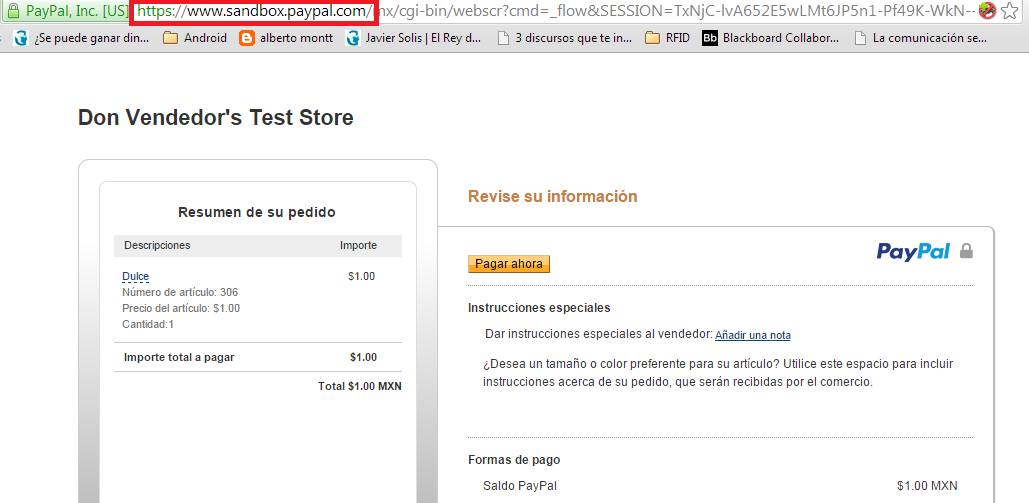Click the 'Descripciones' column header
The height and width of the screenshot is (503, 1029).
158,246
